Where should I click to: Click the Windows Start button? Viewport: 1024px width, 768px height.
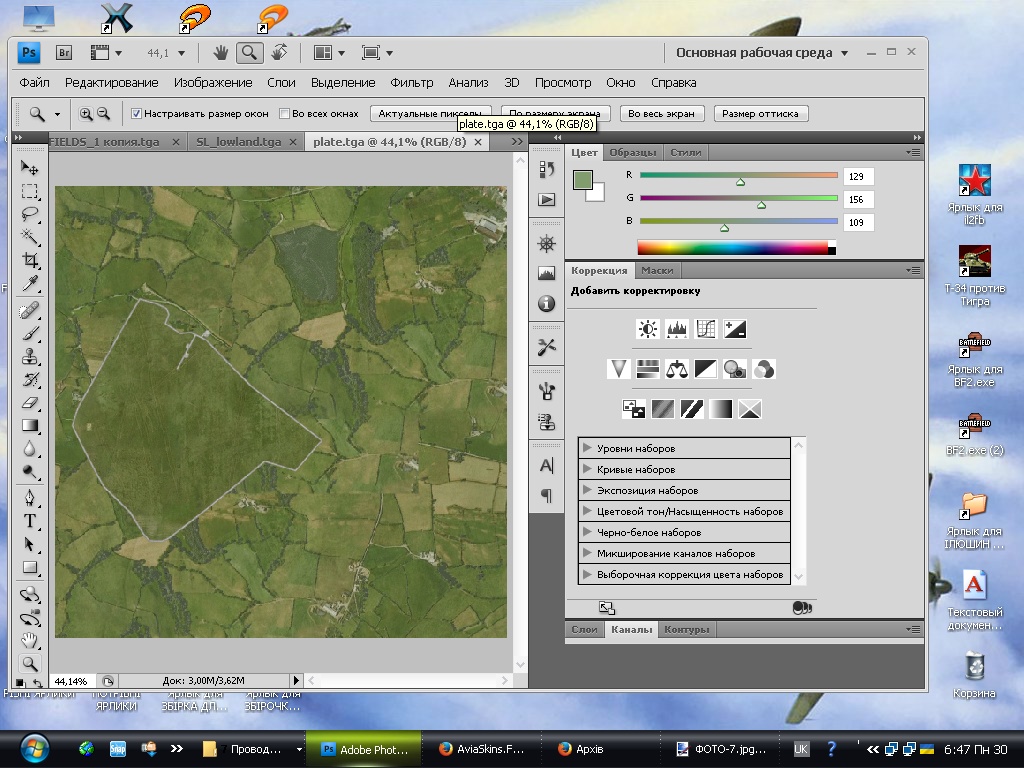pos(34,748)
